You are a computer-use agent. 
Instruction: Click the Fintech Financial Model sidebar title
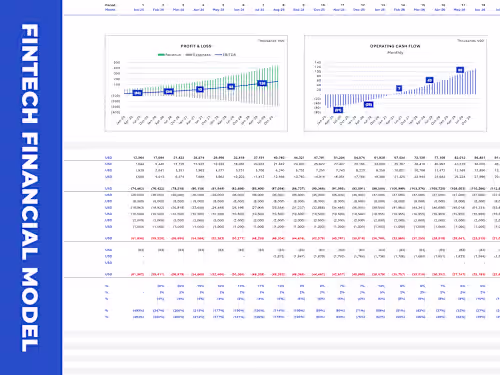coord(30,188)
